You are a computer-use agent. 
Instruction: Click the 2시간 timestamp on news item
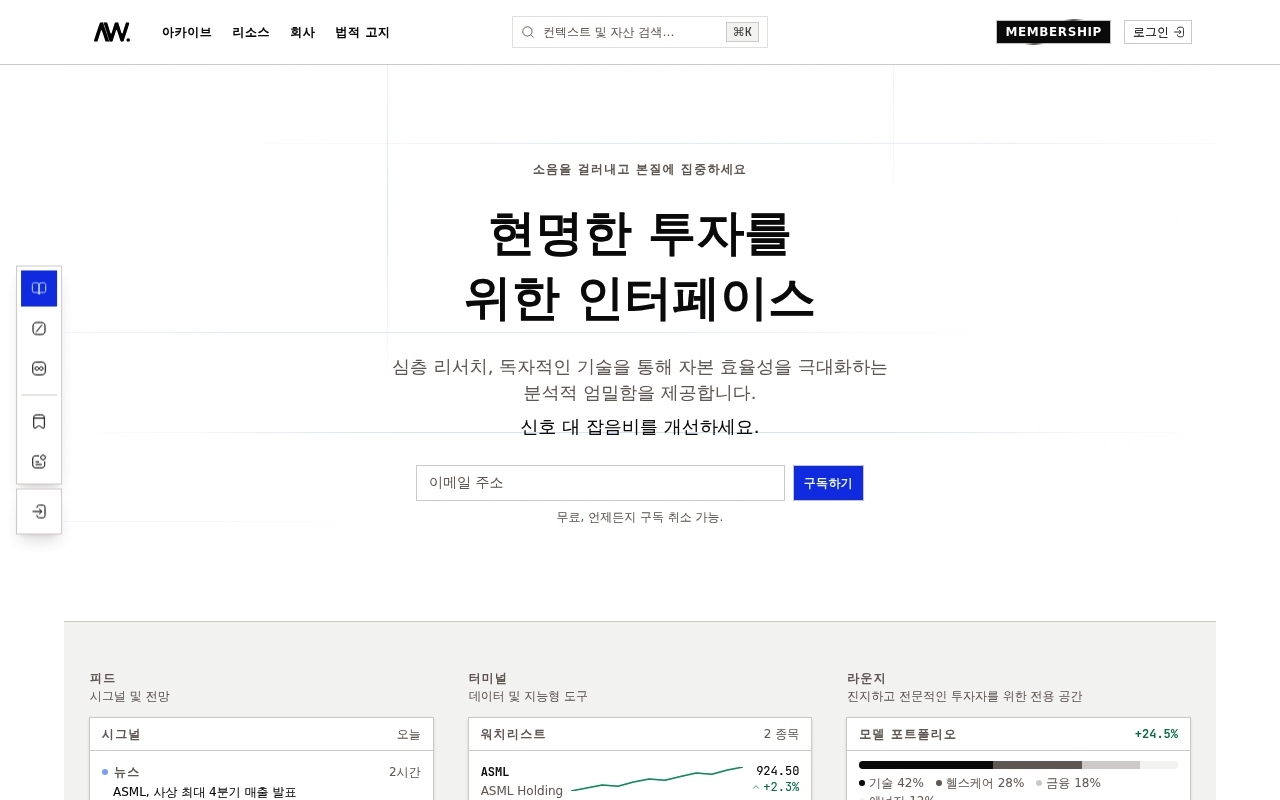pos(405,772)
